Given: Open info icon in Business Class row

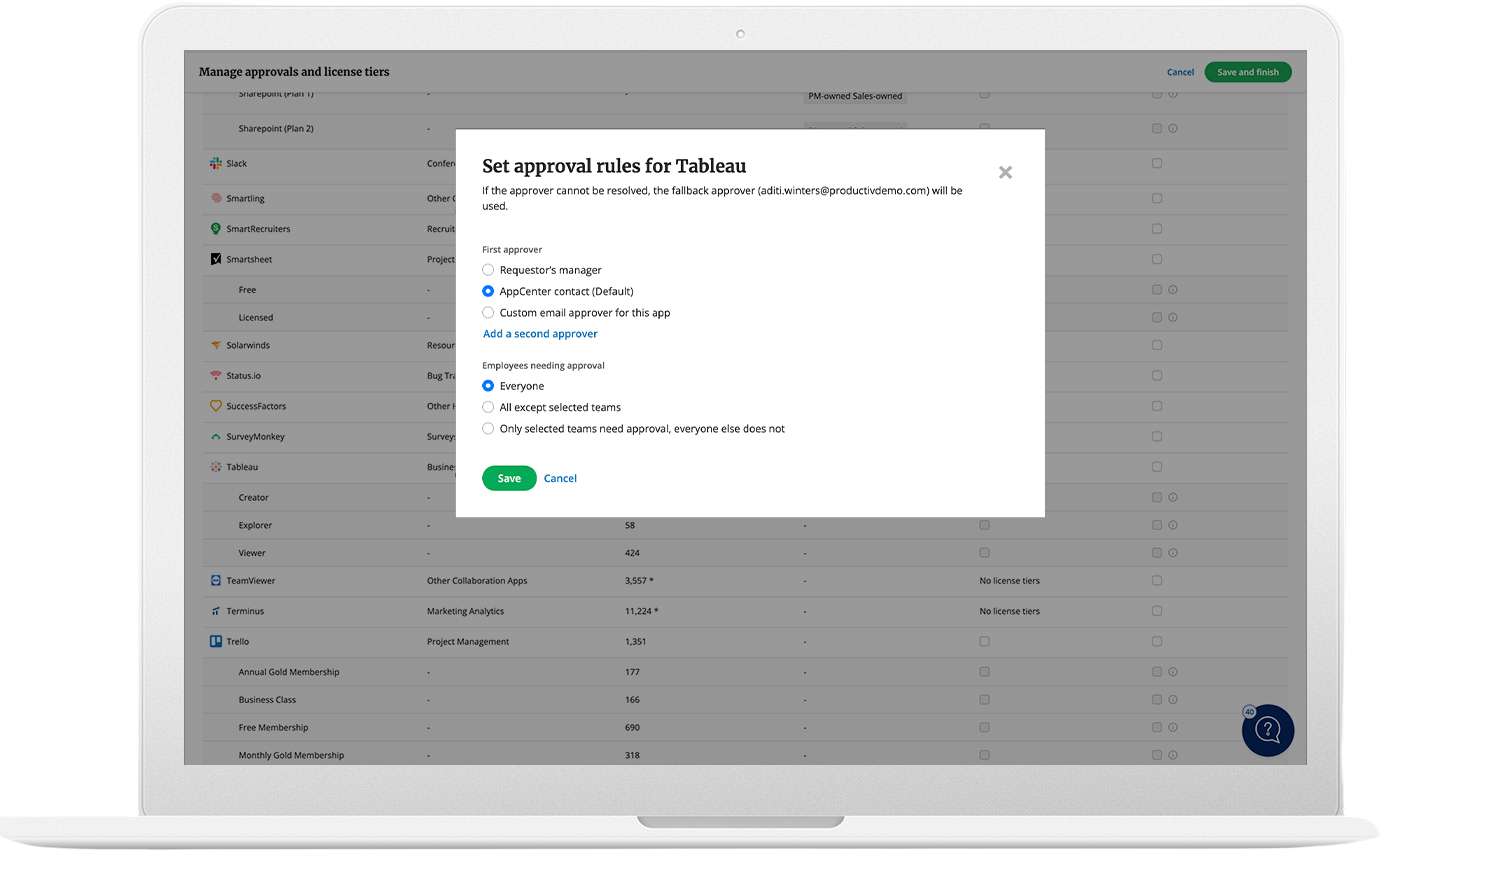Looking at the screenshot, I should point(1173,700).
